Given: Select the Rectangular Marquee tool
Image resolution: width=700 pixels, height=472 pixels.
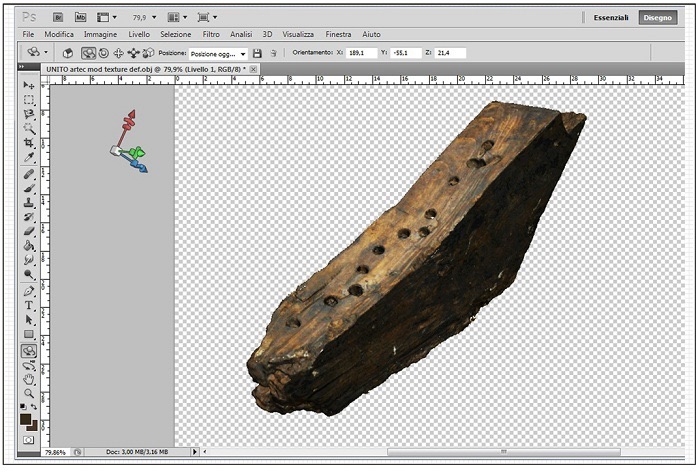Looking at the screenshot, I should coord(29,100).
